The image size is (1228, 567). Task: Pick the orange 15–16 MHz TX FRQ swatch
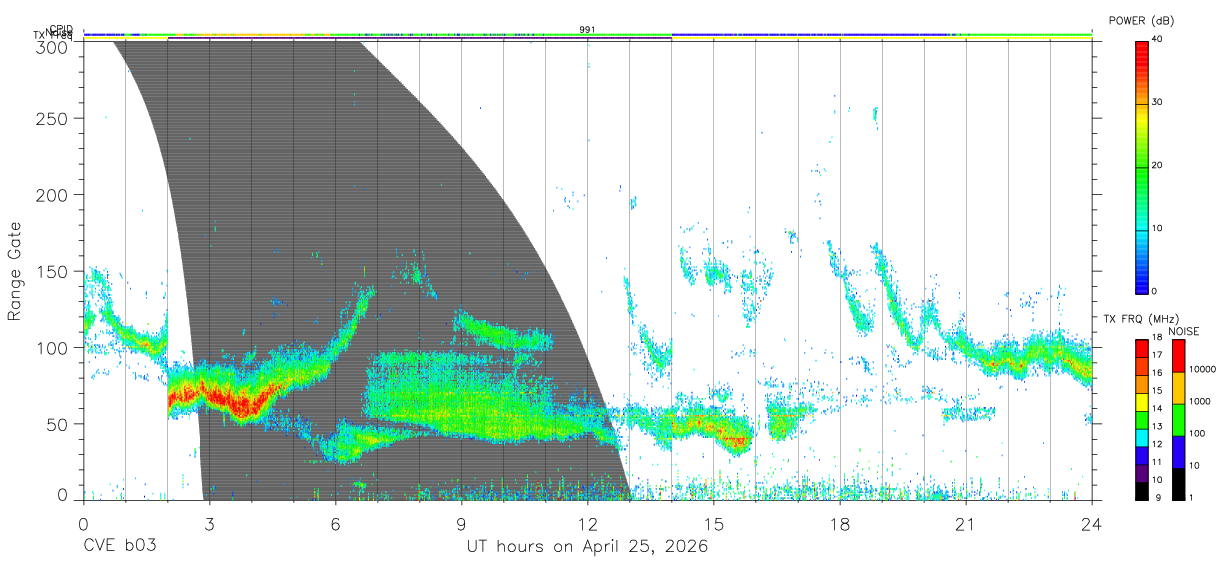tap(1141, 384)
